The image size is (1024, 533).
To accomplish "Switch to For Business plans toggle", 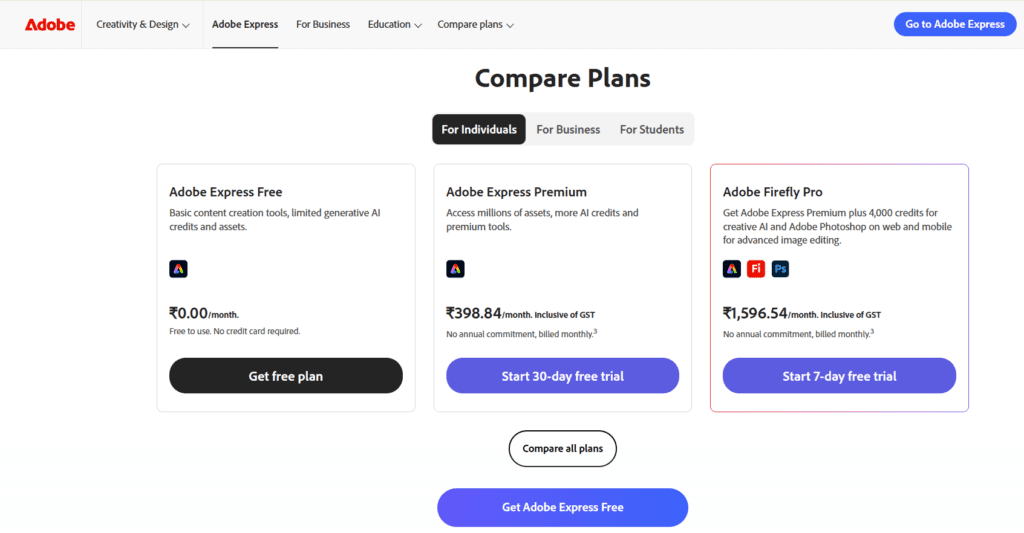I will 568,129.
